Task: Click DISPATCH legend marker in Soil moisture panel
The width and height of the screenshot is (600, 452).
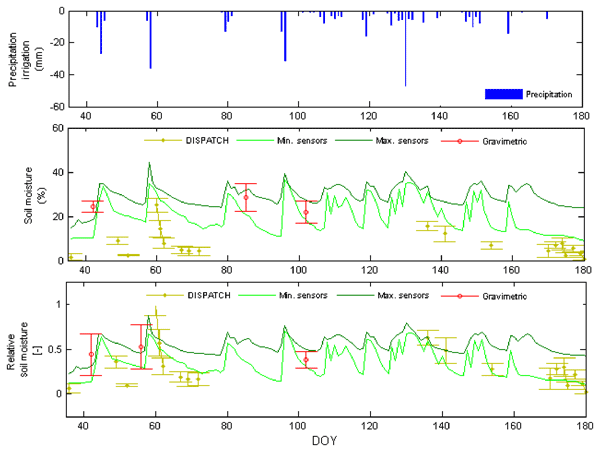Action: point(163,141)
